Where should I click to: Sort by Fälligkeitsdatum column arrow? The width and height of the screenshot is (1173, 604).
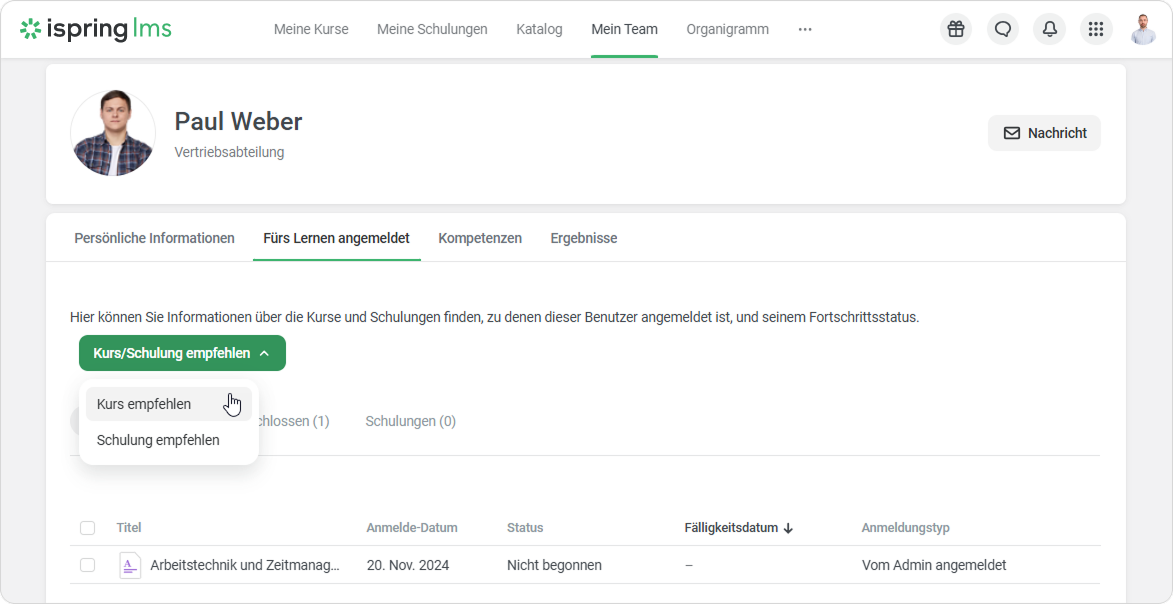pyautogui.click(x=788, y=528)
